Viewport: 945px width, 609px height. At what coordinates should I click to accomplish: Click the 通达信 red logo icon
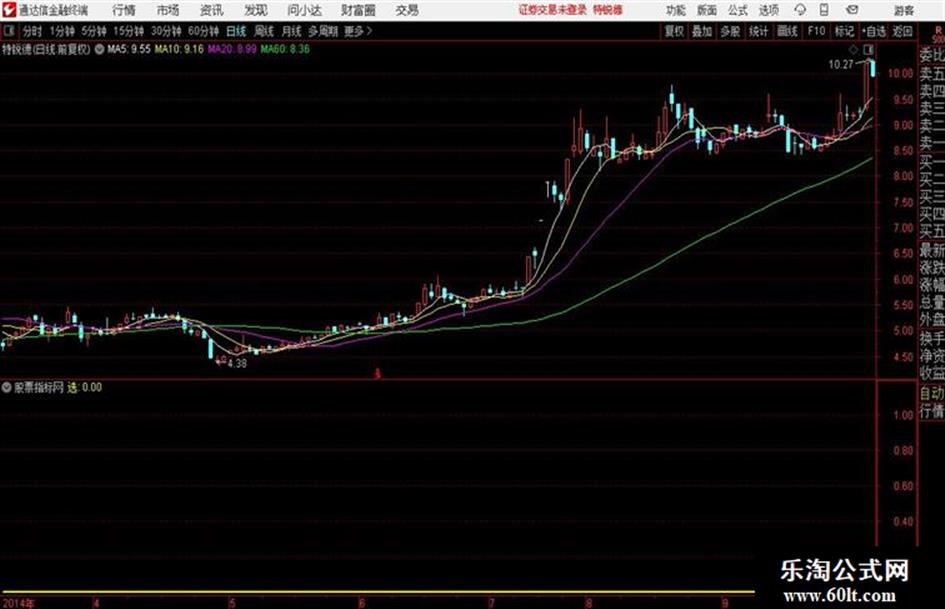click(8, 10)
